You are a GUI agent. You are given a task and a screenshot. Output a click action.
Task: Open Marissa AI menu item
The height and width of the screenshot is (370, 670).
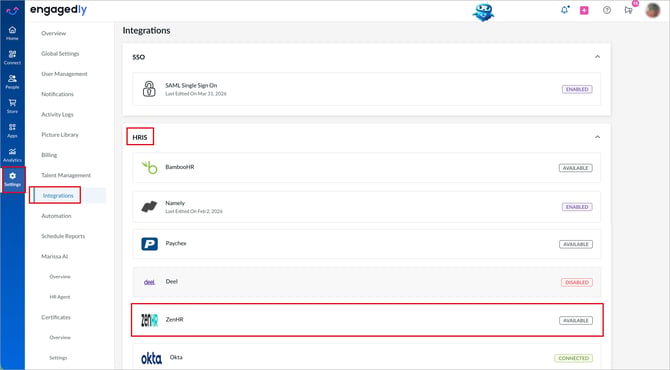tap(55, 256)
